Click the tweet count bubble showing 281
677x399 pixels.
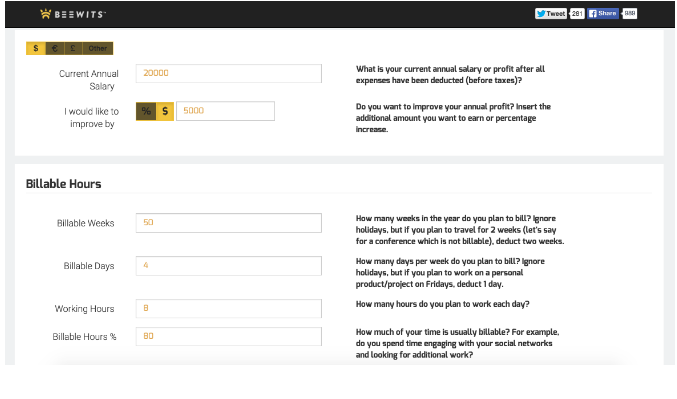coord(577,14)
